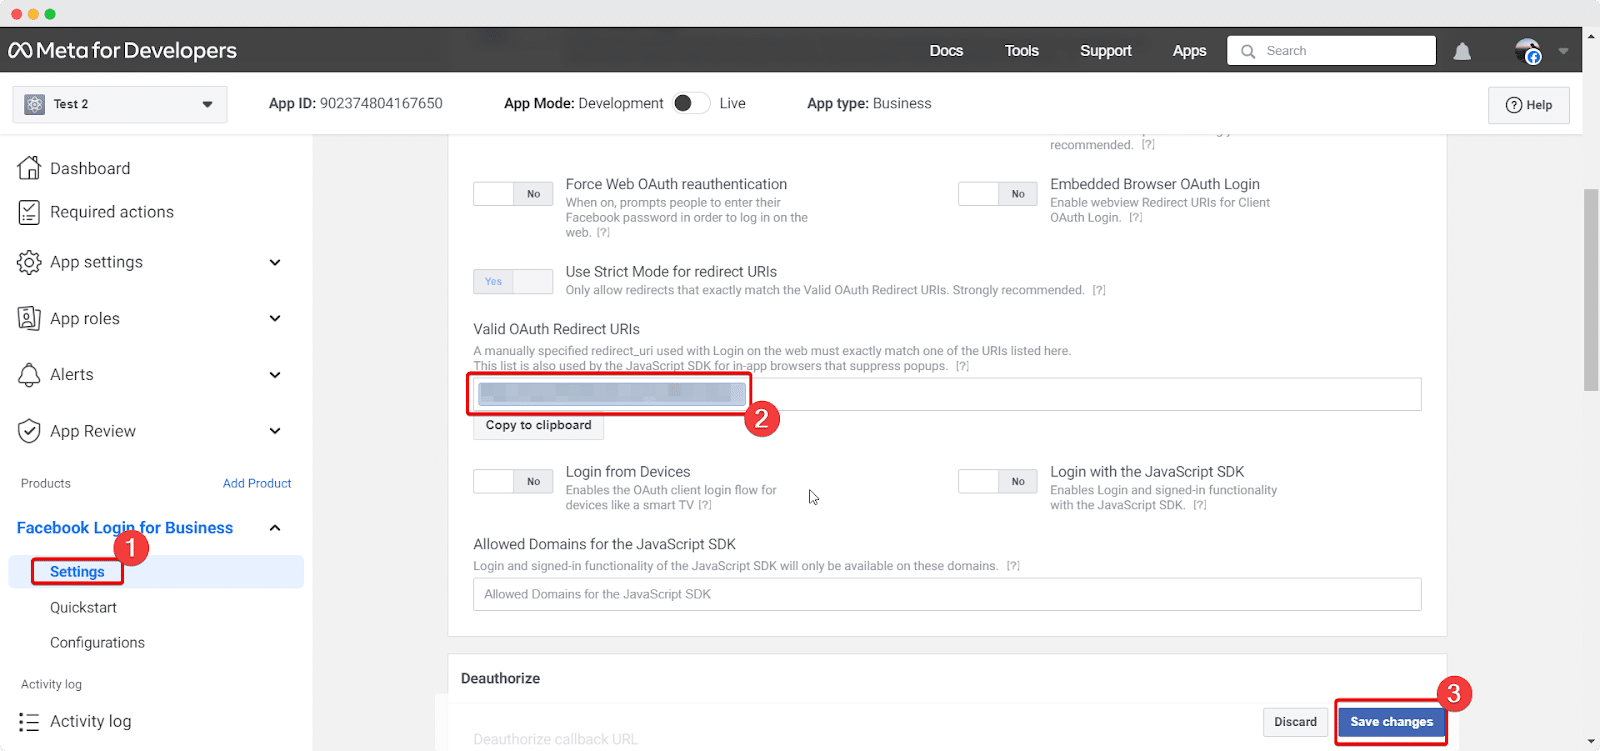Open the account dropdown arrow
The height and width of the screenshot is (751, 1600).
1563,51
